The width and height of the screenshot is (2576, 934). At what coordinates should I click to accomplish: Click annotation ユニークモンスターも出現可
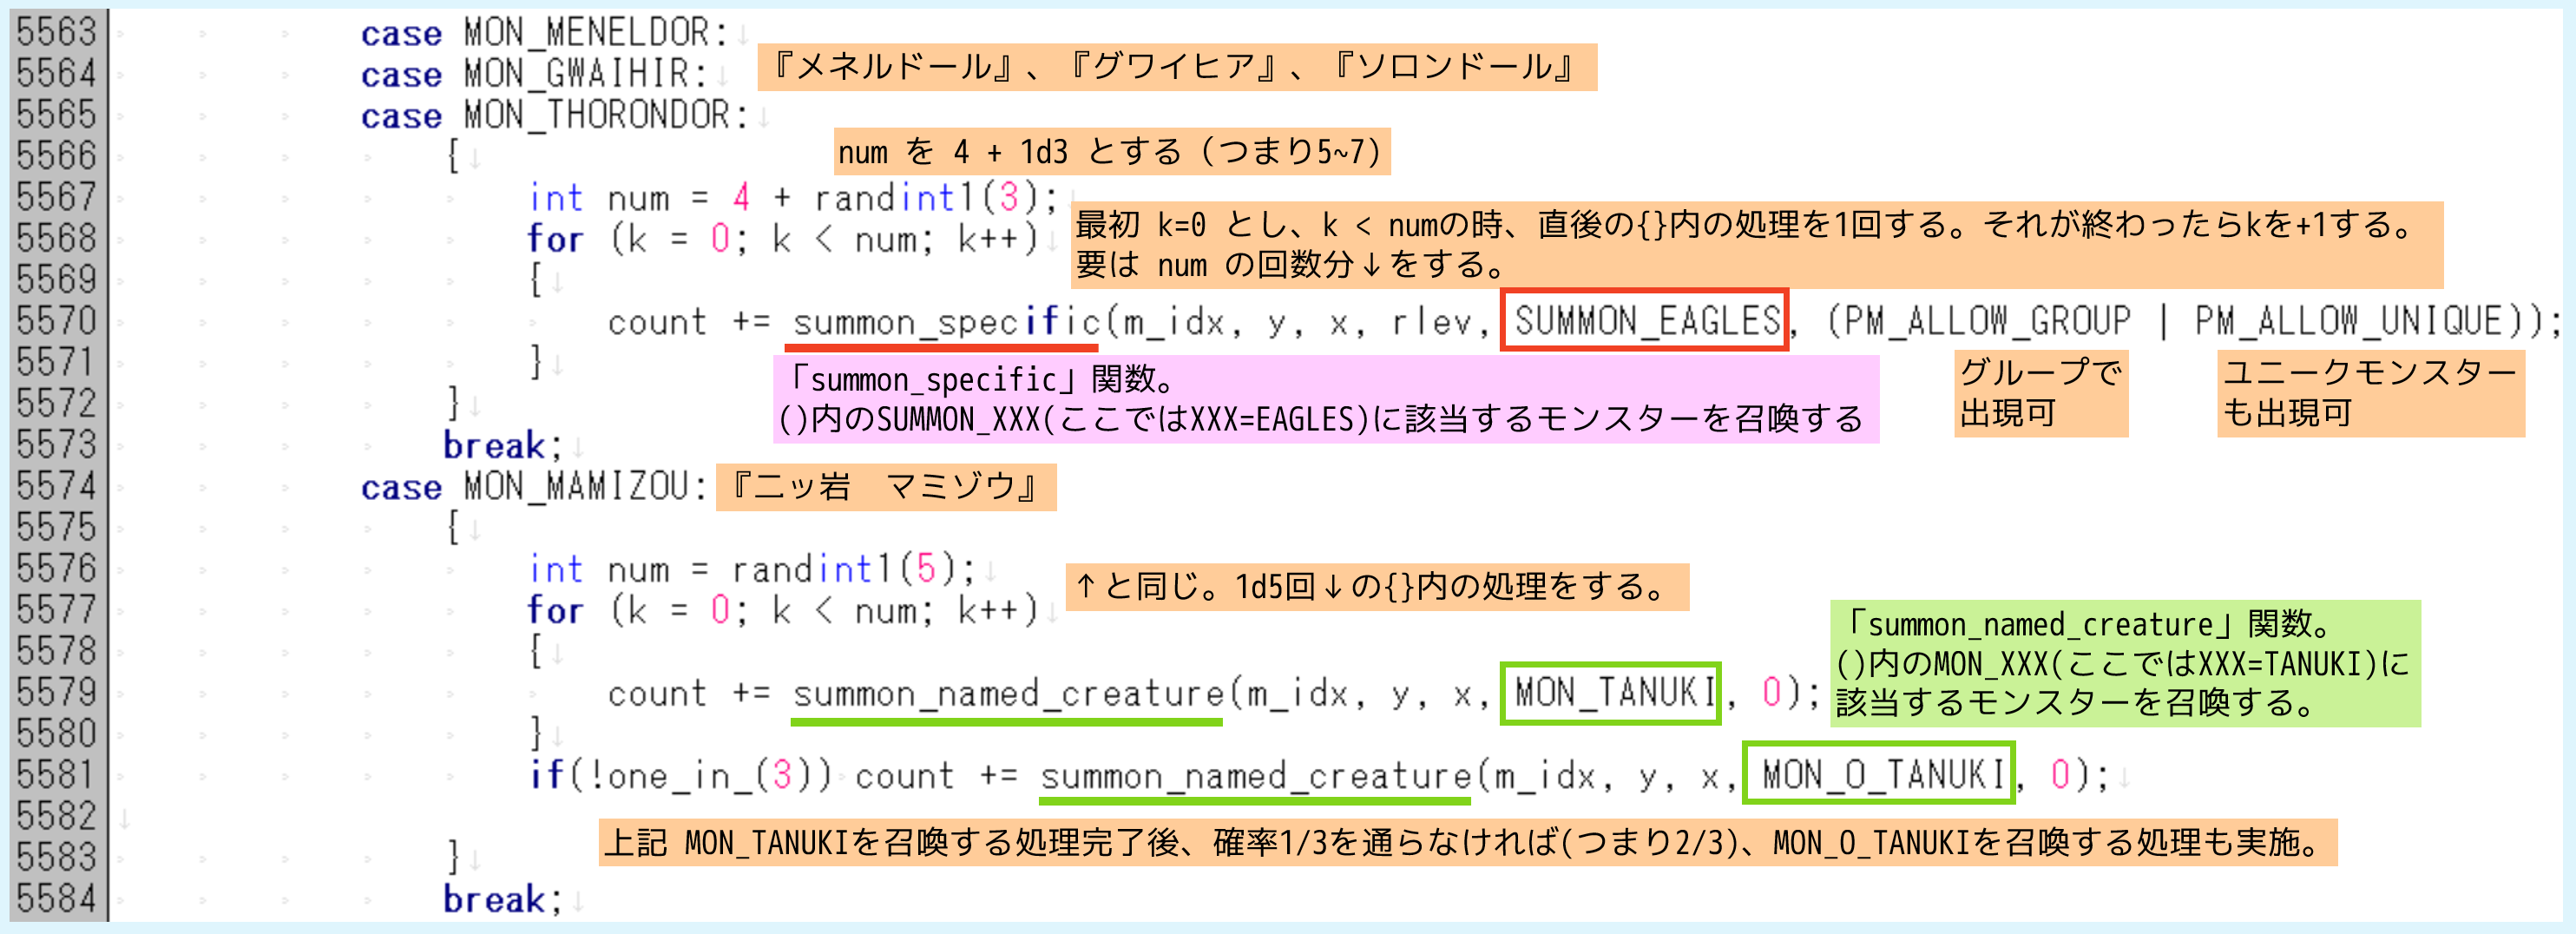coord(2371,393)
